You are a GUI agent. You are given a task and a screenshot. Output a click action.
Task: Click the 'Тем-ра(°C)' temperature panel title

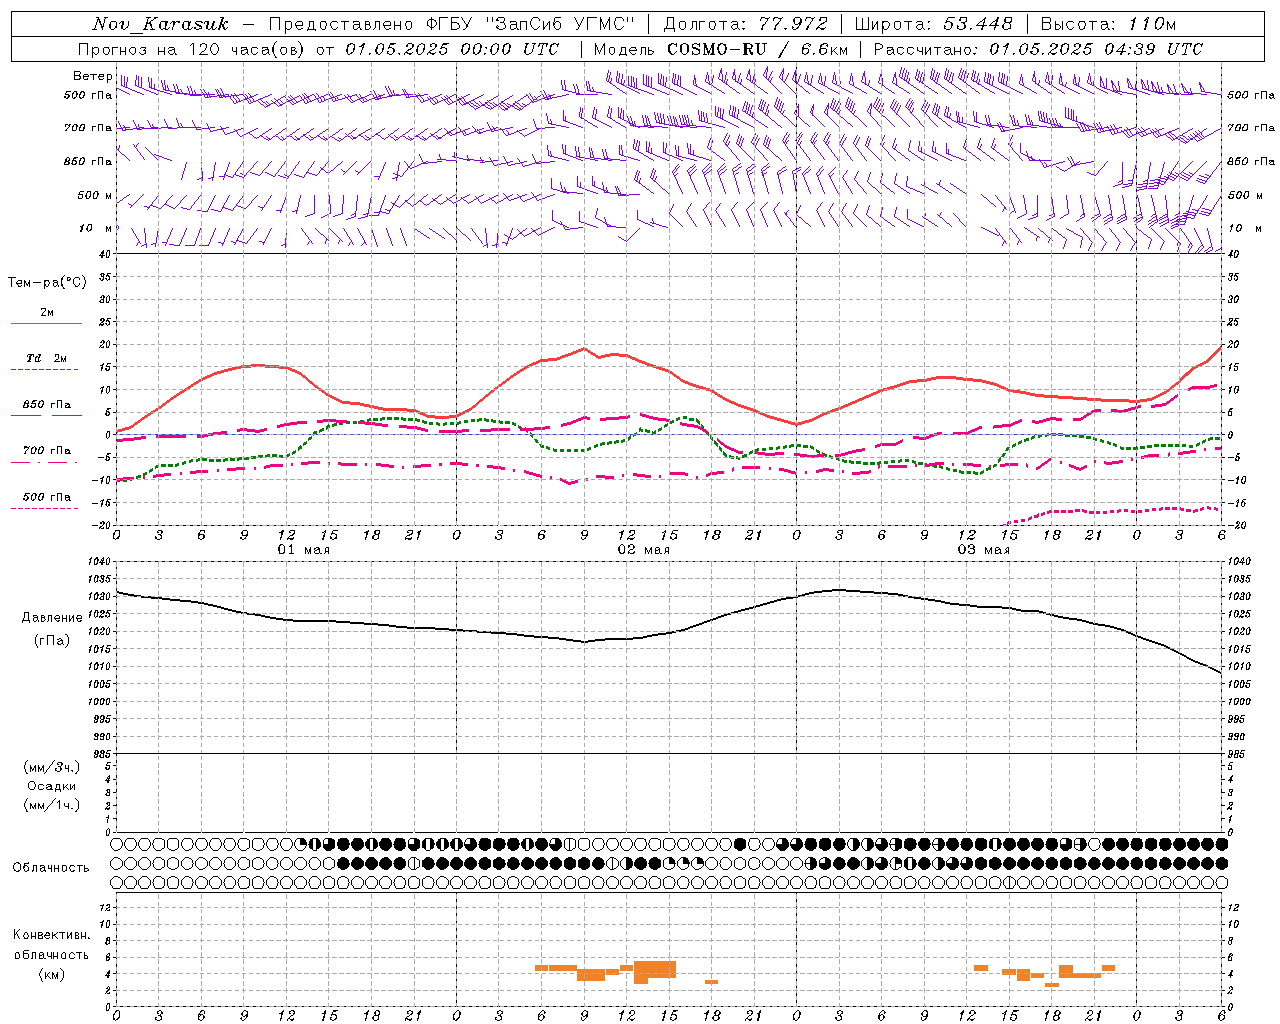point(47,283)
